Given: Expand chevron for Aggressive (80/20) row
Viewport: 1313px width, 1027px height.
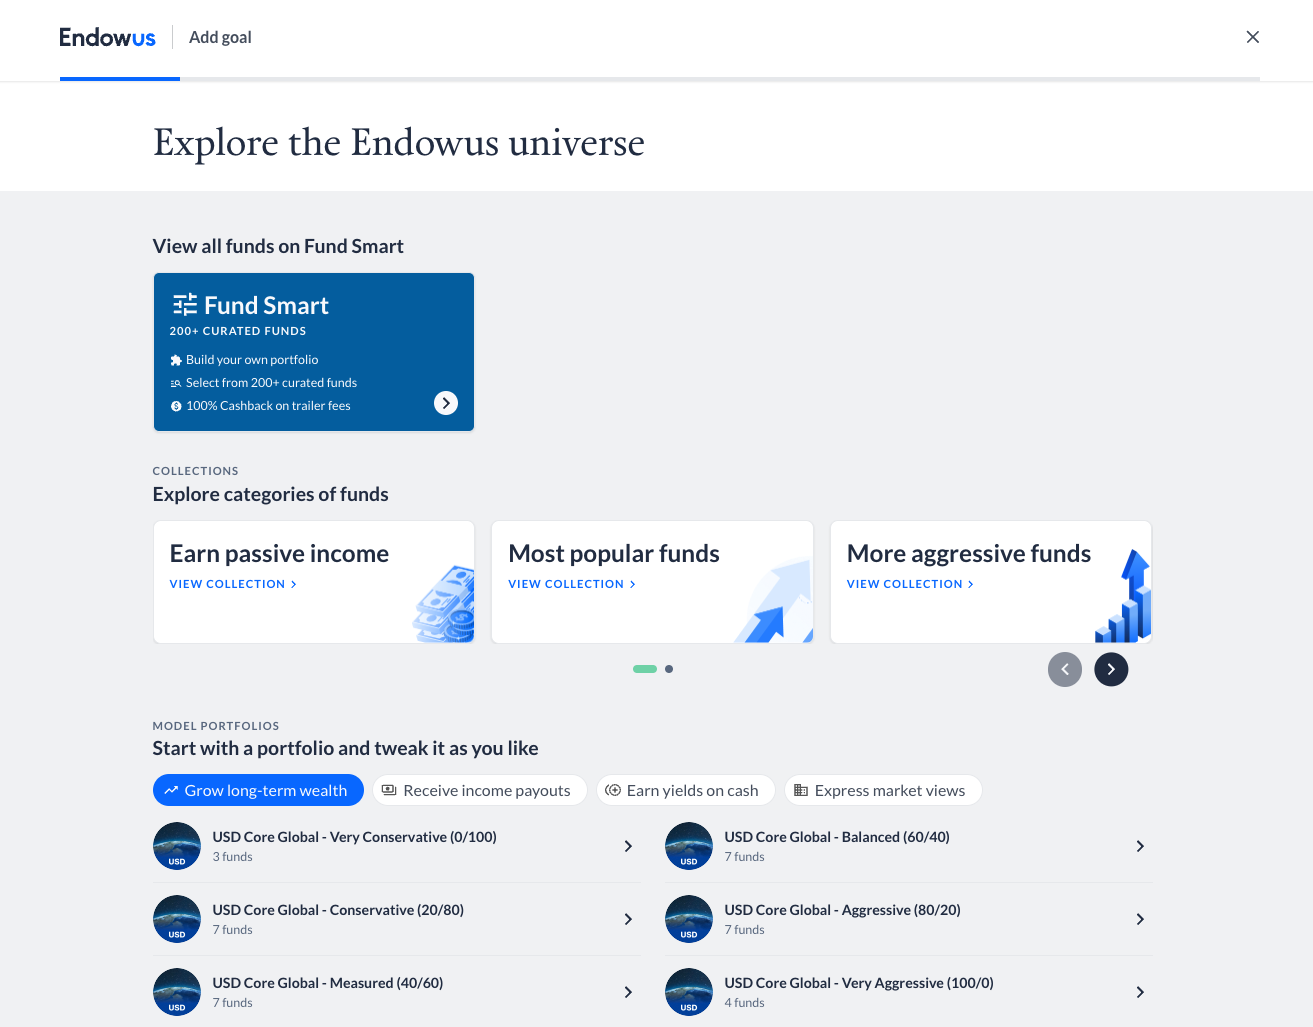Looking at the screenshot, I should (x=1140, y=919).
